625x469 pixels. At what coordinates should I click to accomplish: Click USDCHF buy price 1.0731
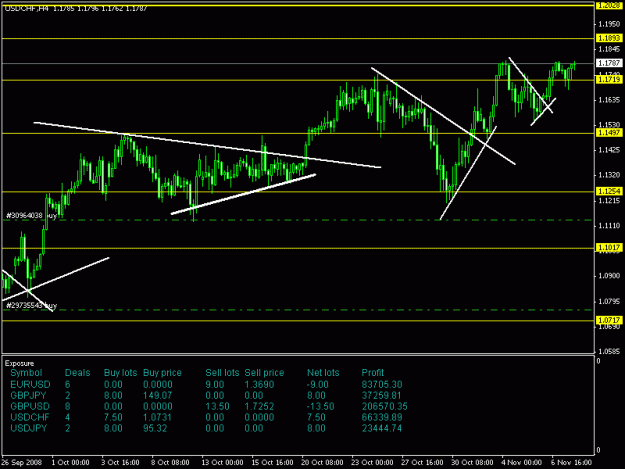click(157, 418)
